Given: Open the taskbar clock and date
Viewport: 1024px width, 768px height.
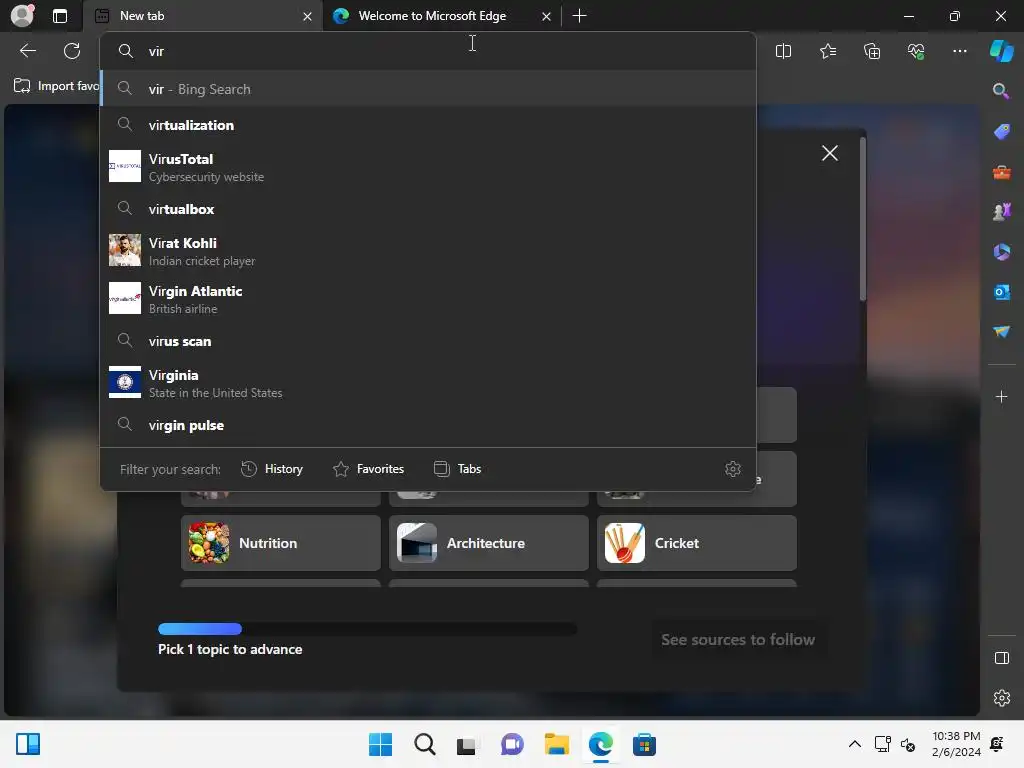Looking at the screenshot, I should coord(956,744).
